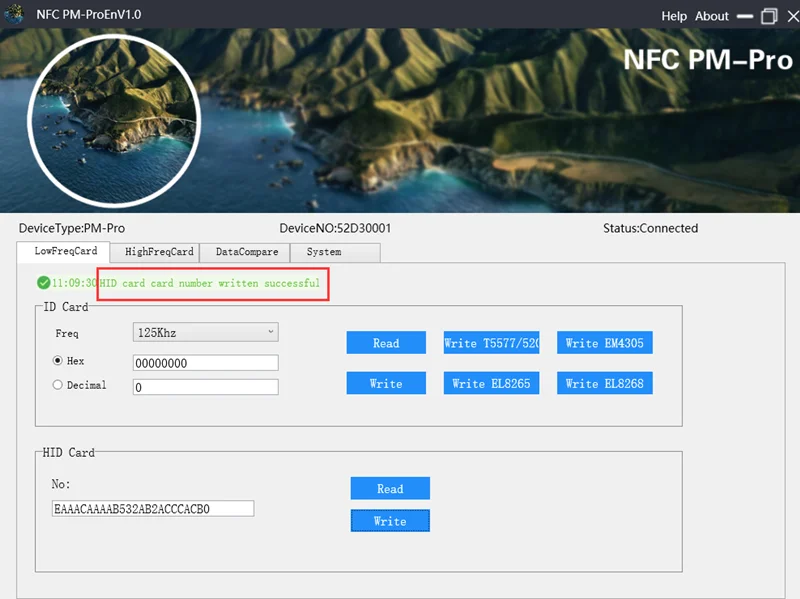The width and height of the screenshot is (800, 599).
Task: Click the NFC PM-Pro banner title
Action: point(708,60)
